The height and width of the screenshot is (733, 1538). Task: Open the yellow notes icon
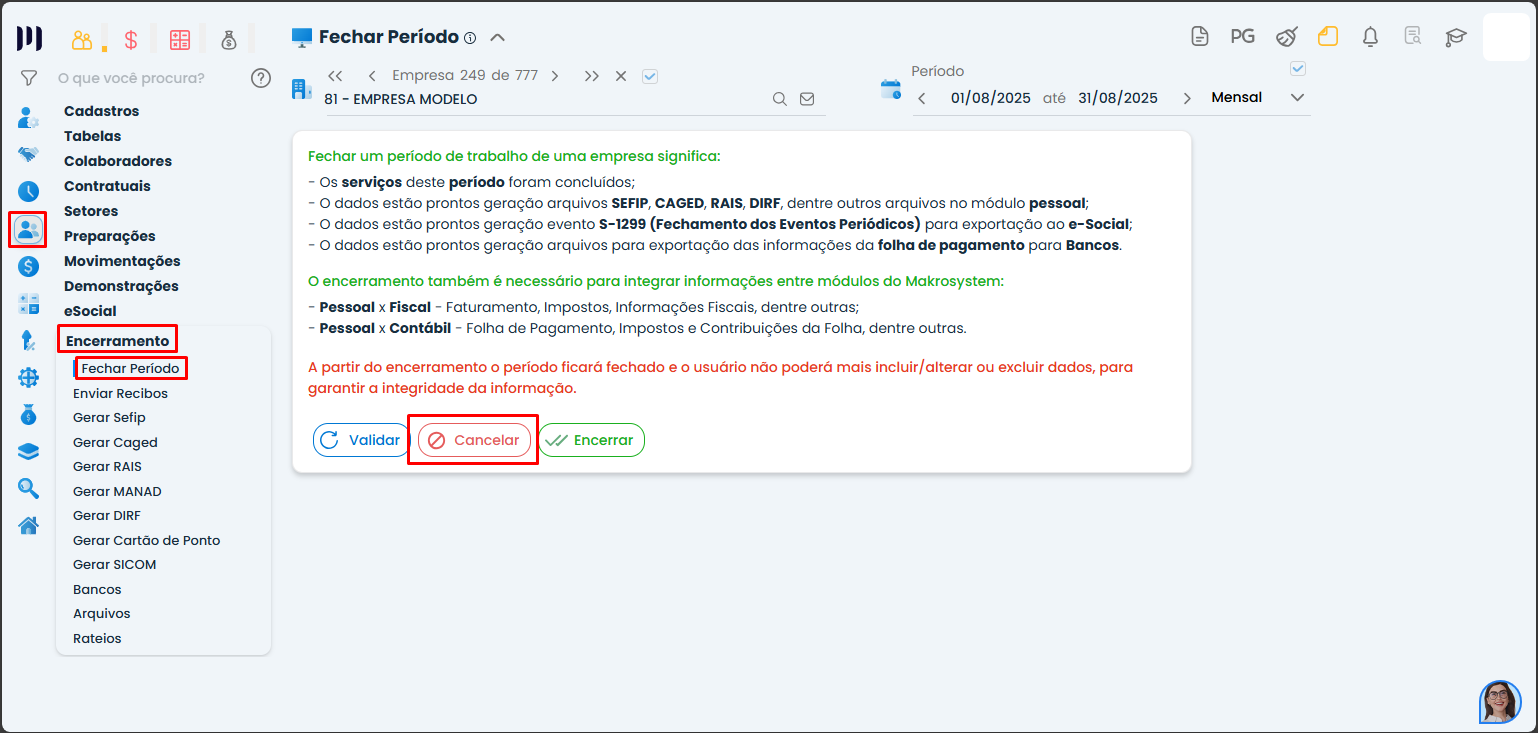[x=1328, y=37]
